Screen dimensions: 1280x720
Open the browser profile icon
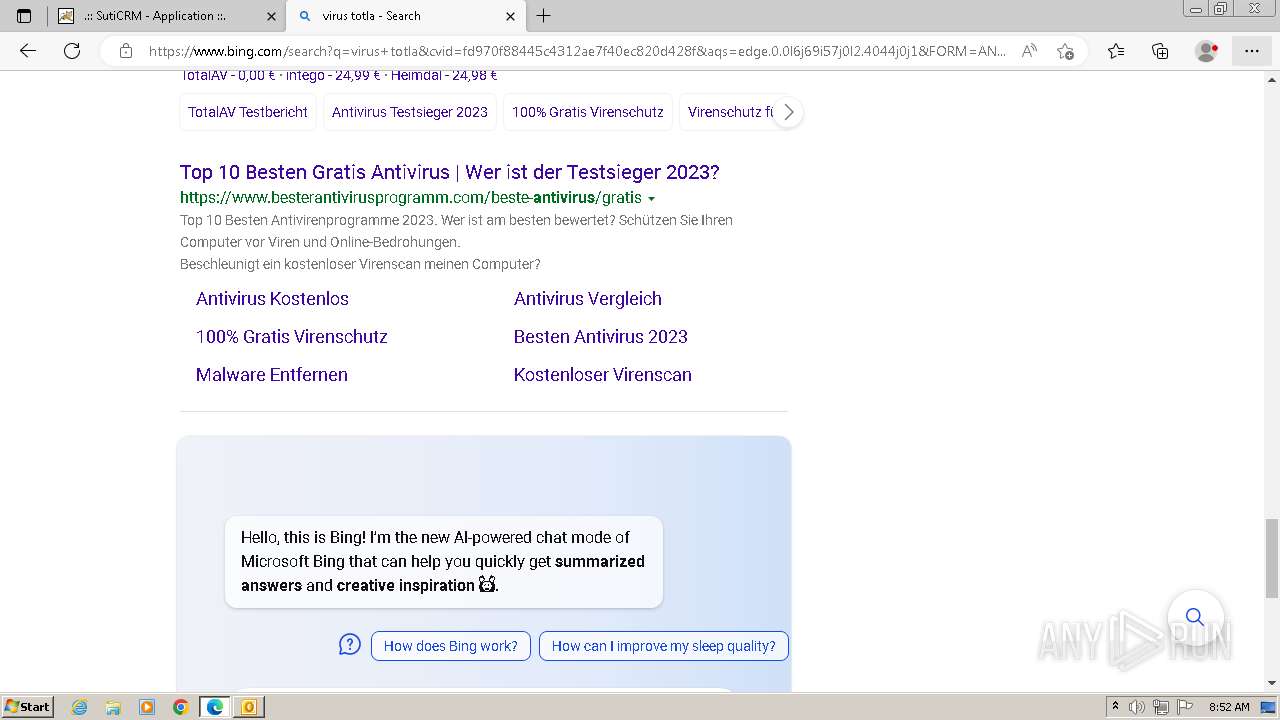coord(1207,51)
